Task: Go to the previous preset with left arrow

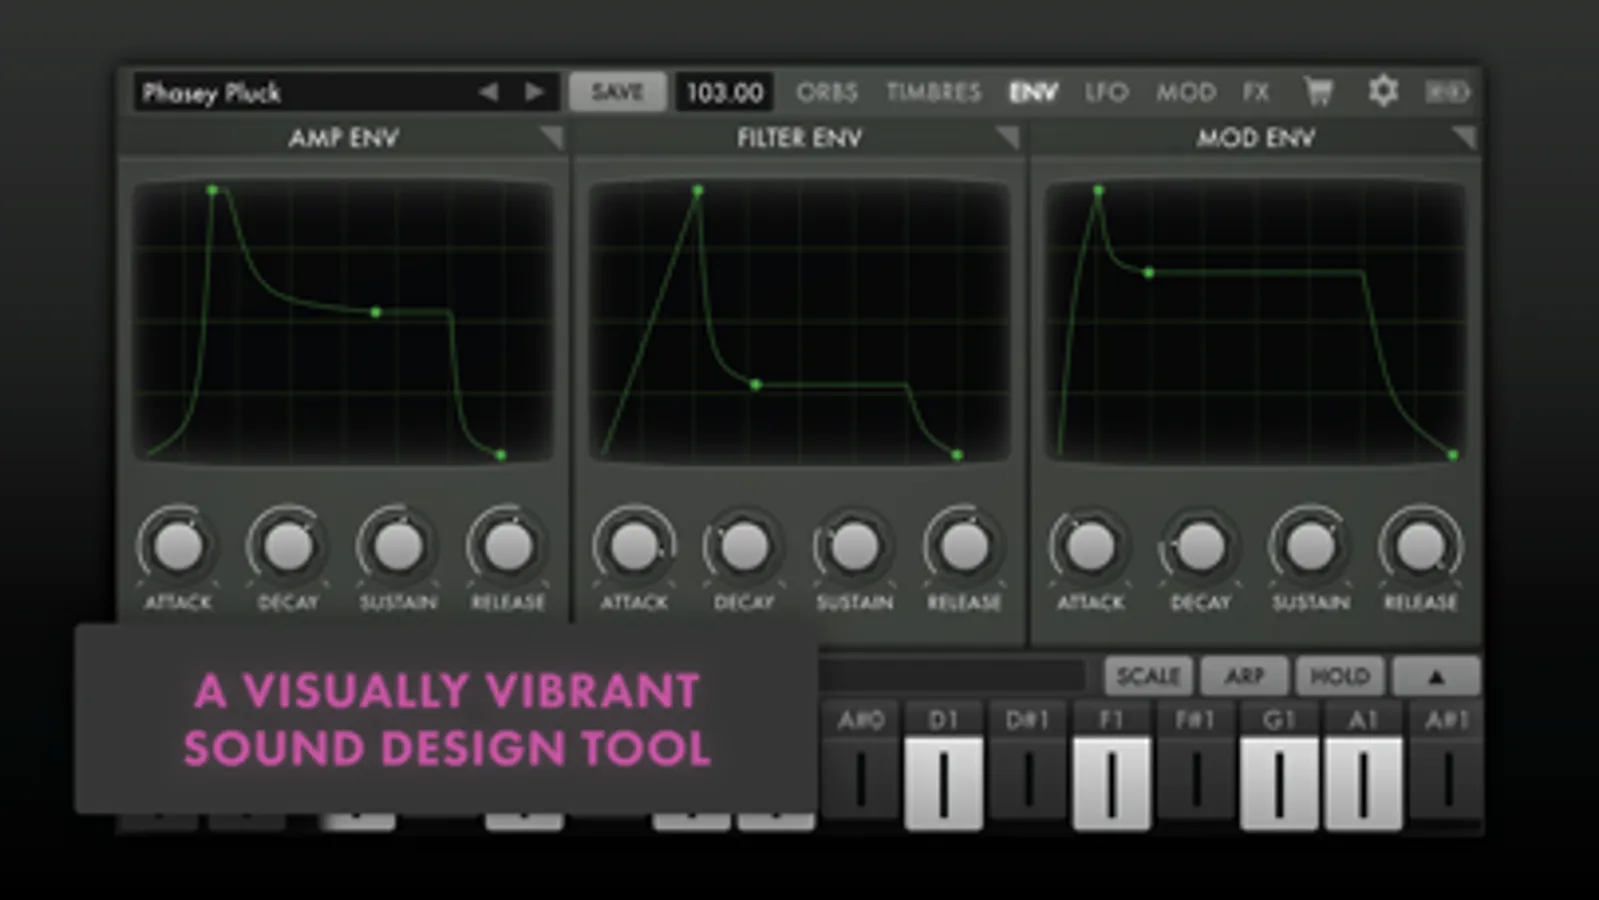Action: pos(488,92)
